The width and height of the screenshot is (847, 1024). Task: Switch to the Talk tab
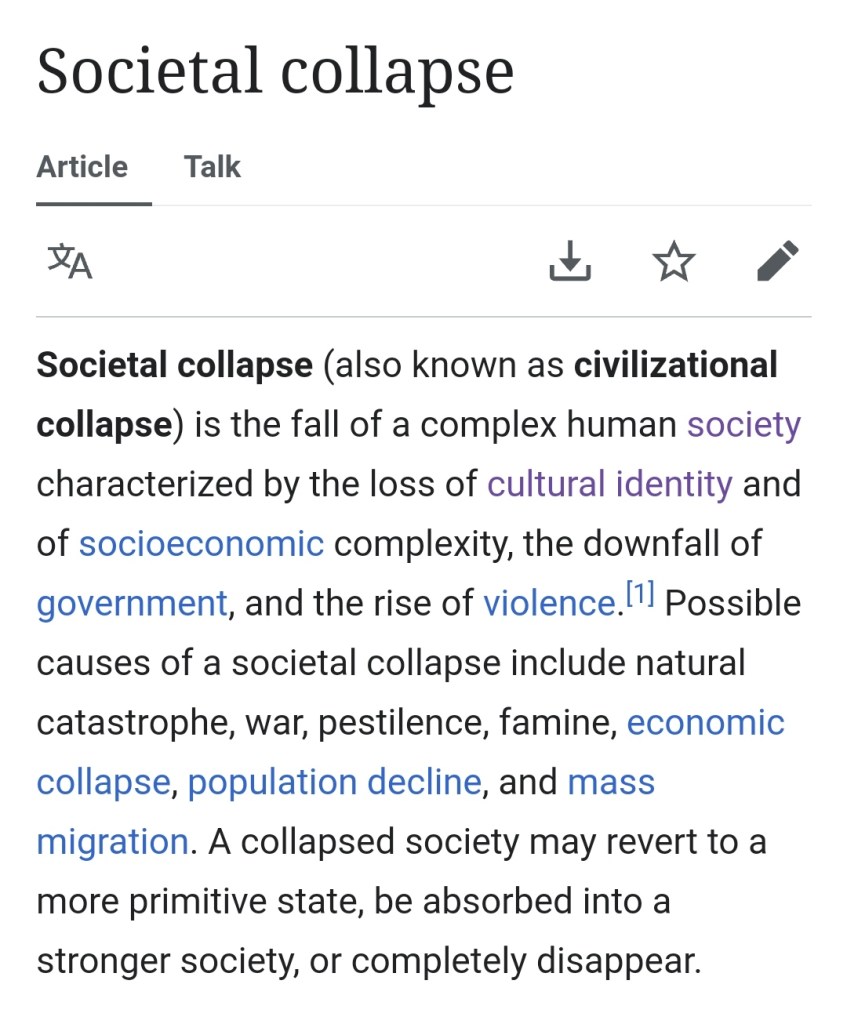212,166
